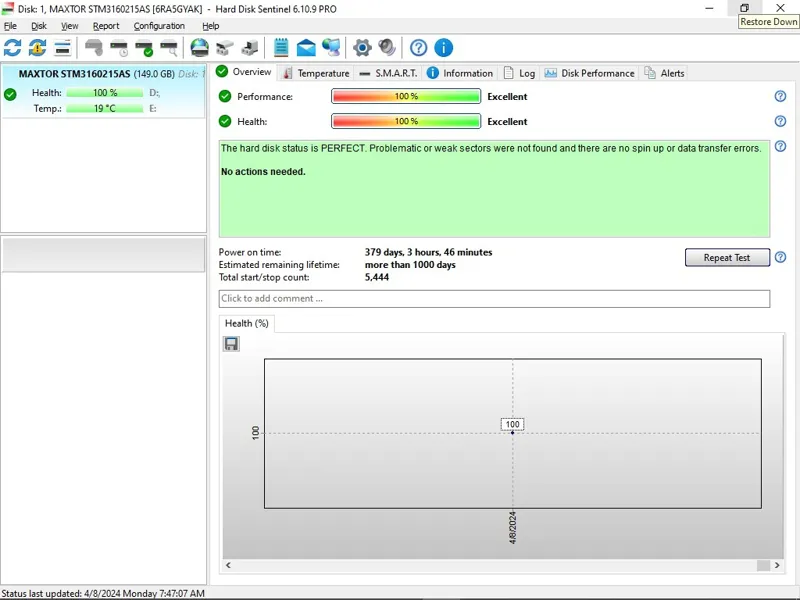The width and height of the screenshot is (800, 600).
Task: Click the 5,444 start/stop count value
Action: (377, 277)
